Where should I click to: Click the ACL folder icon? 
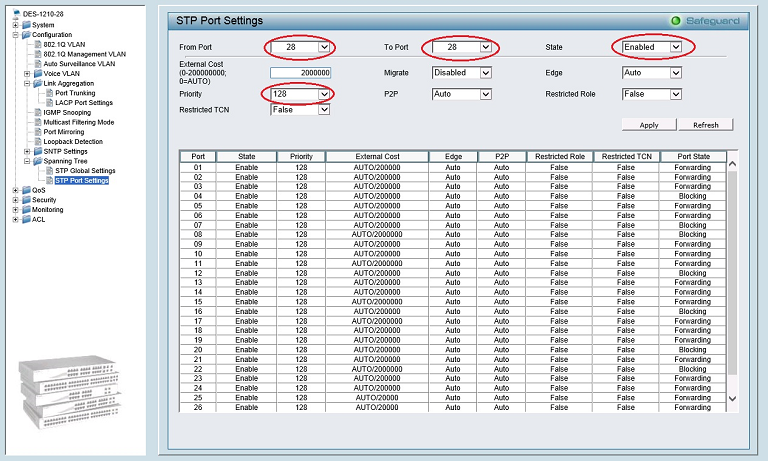point(25,220)
